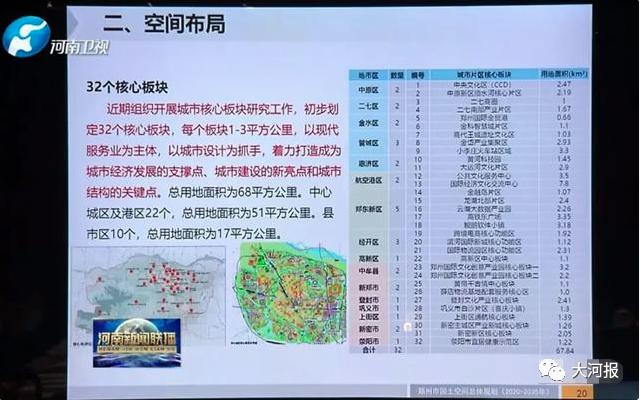Image resolution: width=640 pixels, height=400 pixels.
Task: Click the paragraph line starting 近期组织开展城市核心板块
Action: click(223, 109)
